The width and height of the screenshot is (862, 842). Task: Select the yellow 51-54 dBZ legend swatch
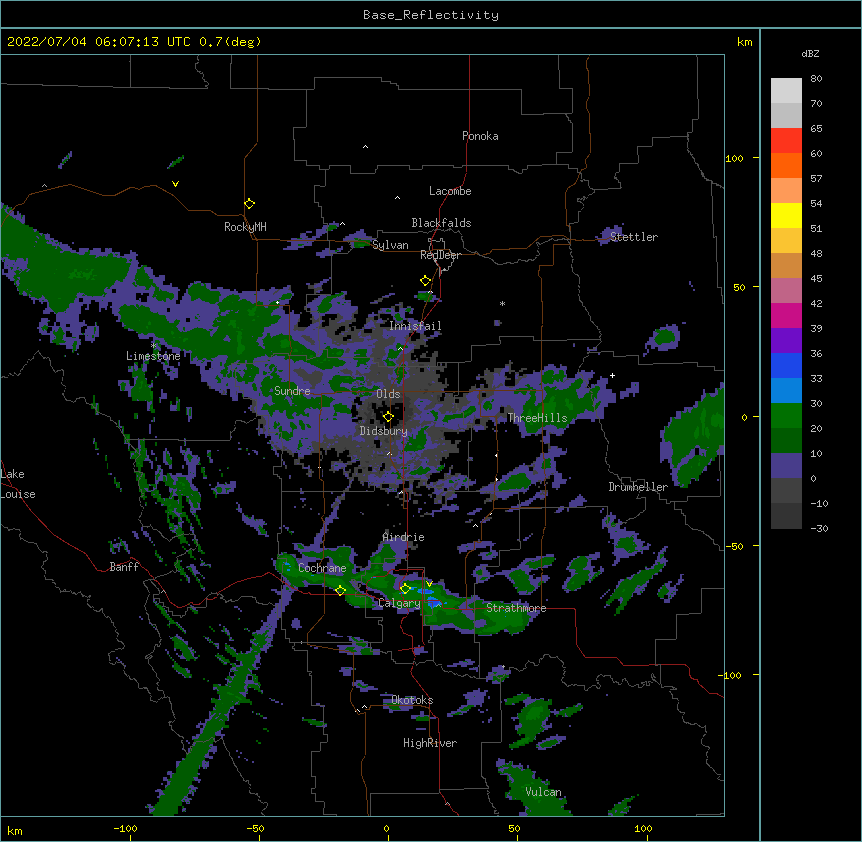click(x=786, y=215)
